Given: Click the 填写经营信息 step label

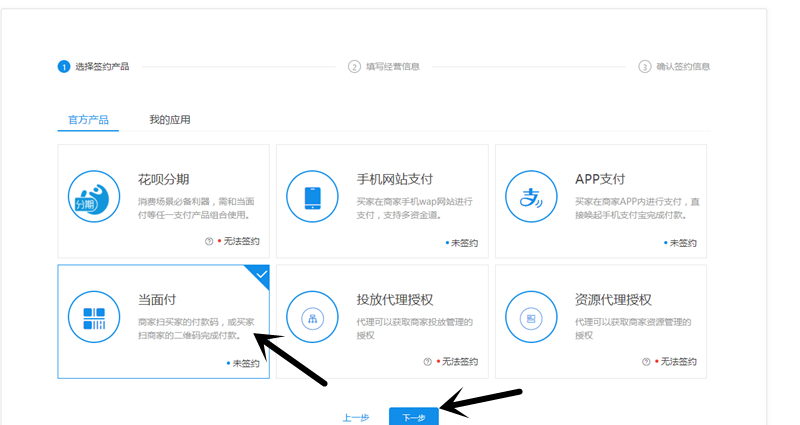Looking at the screenshot, I should point(393,67).
